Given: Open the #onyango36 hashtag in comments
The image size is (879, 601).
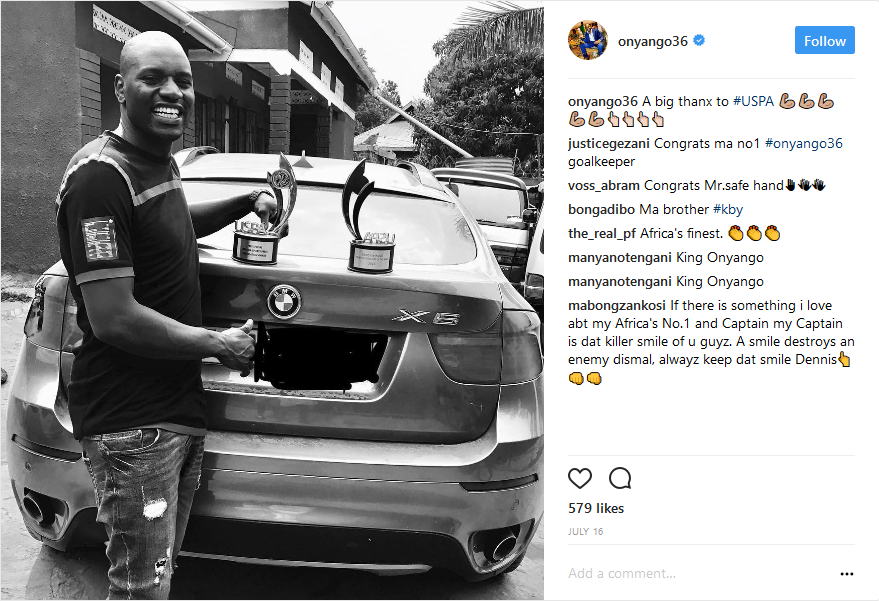Looking at the screenshot, I should click(x=803, y=144).
